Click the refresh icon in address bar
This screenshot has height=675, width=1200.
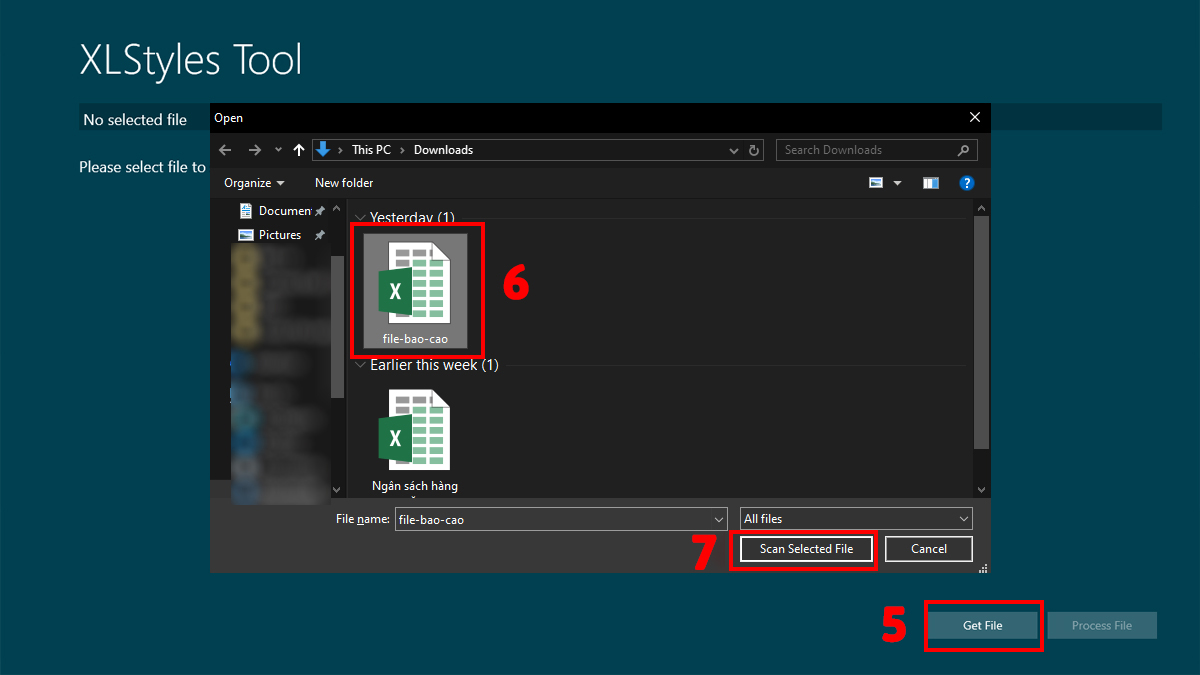[754, 150]
